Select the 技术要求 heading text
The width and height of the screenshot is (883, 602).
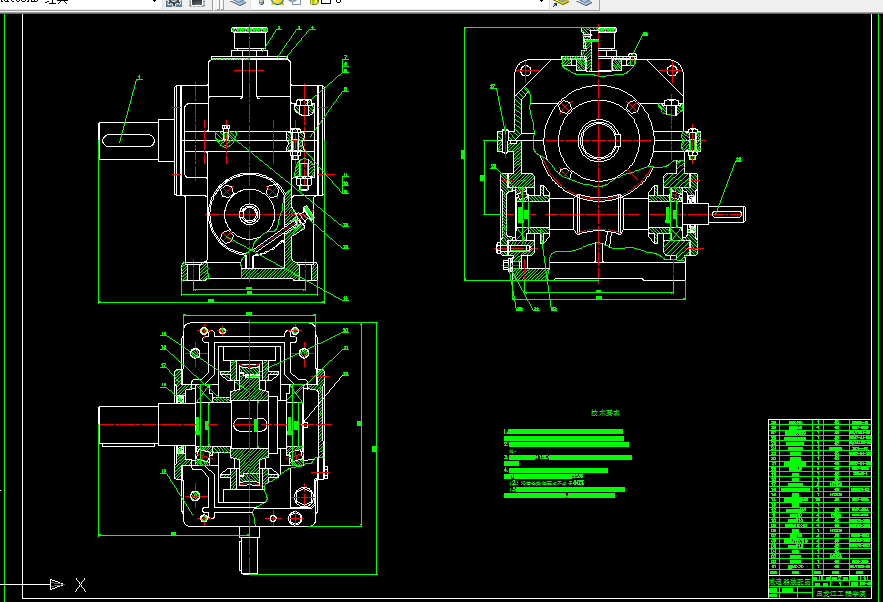point(605,413)
